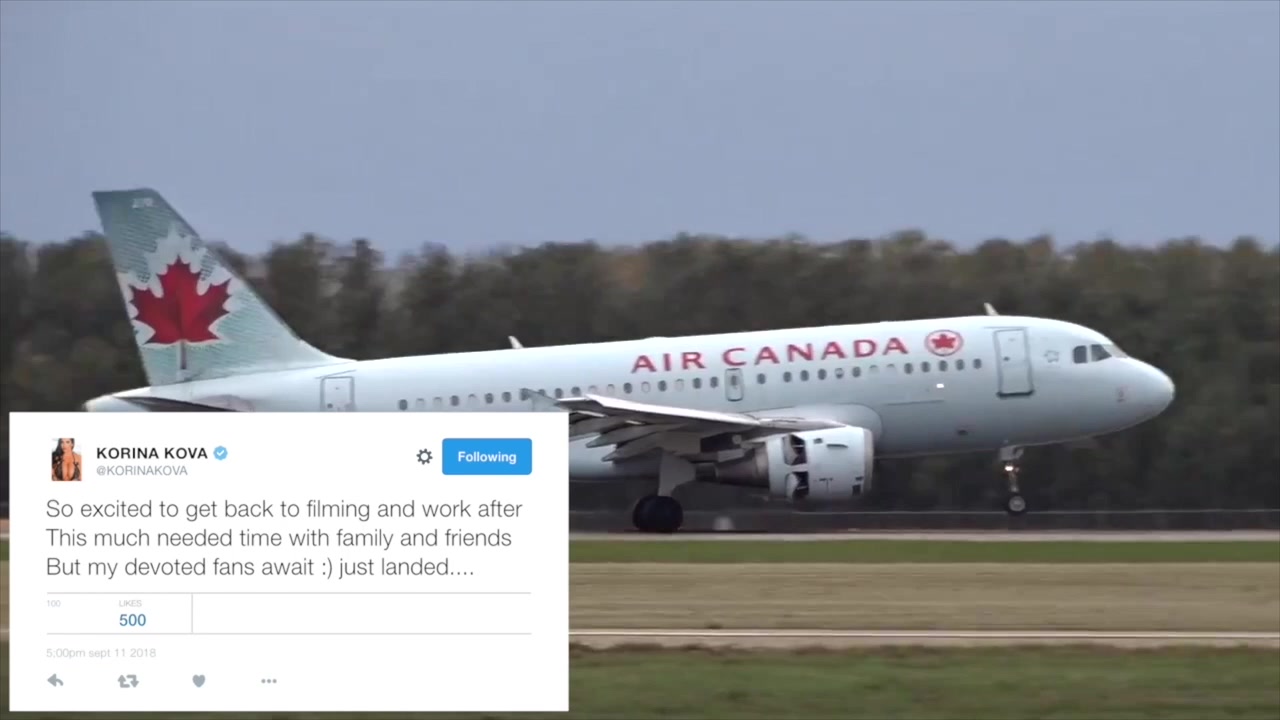Click the airplane's front cabin door

1013,361
